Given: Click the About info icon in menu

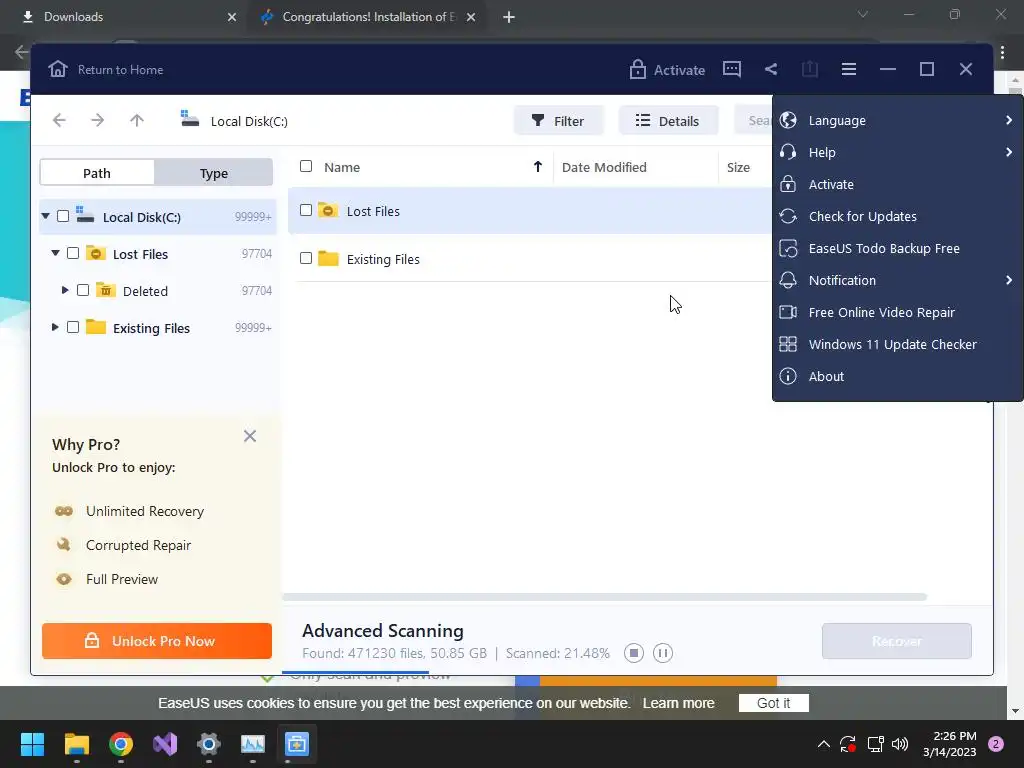Looking at the screenshot, I should click(788, 376).
